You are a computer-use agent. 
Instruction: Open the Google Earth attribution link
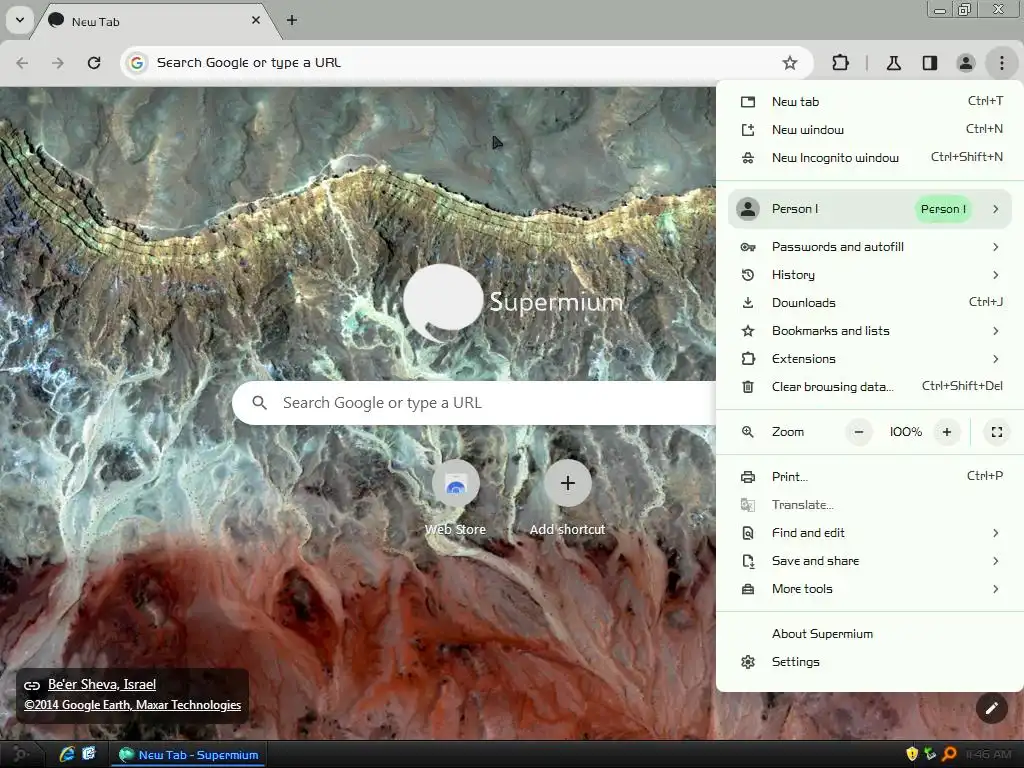click(133, 705)
